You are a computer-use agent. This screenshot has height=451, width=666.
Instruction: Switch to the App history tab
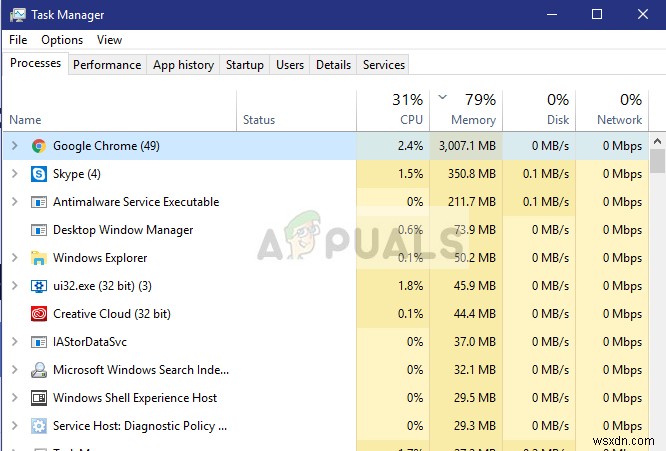[x=183, y=65]
